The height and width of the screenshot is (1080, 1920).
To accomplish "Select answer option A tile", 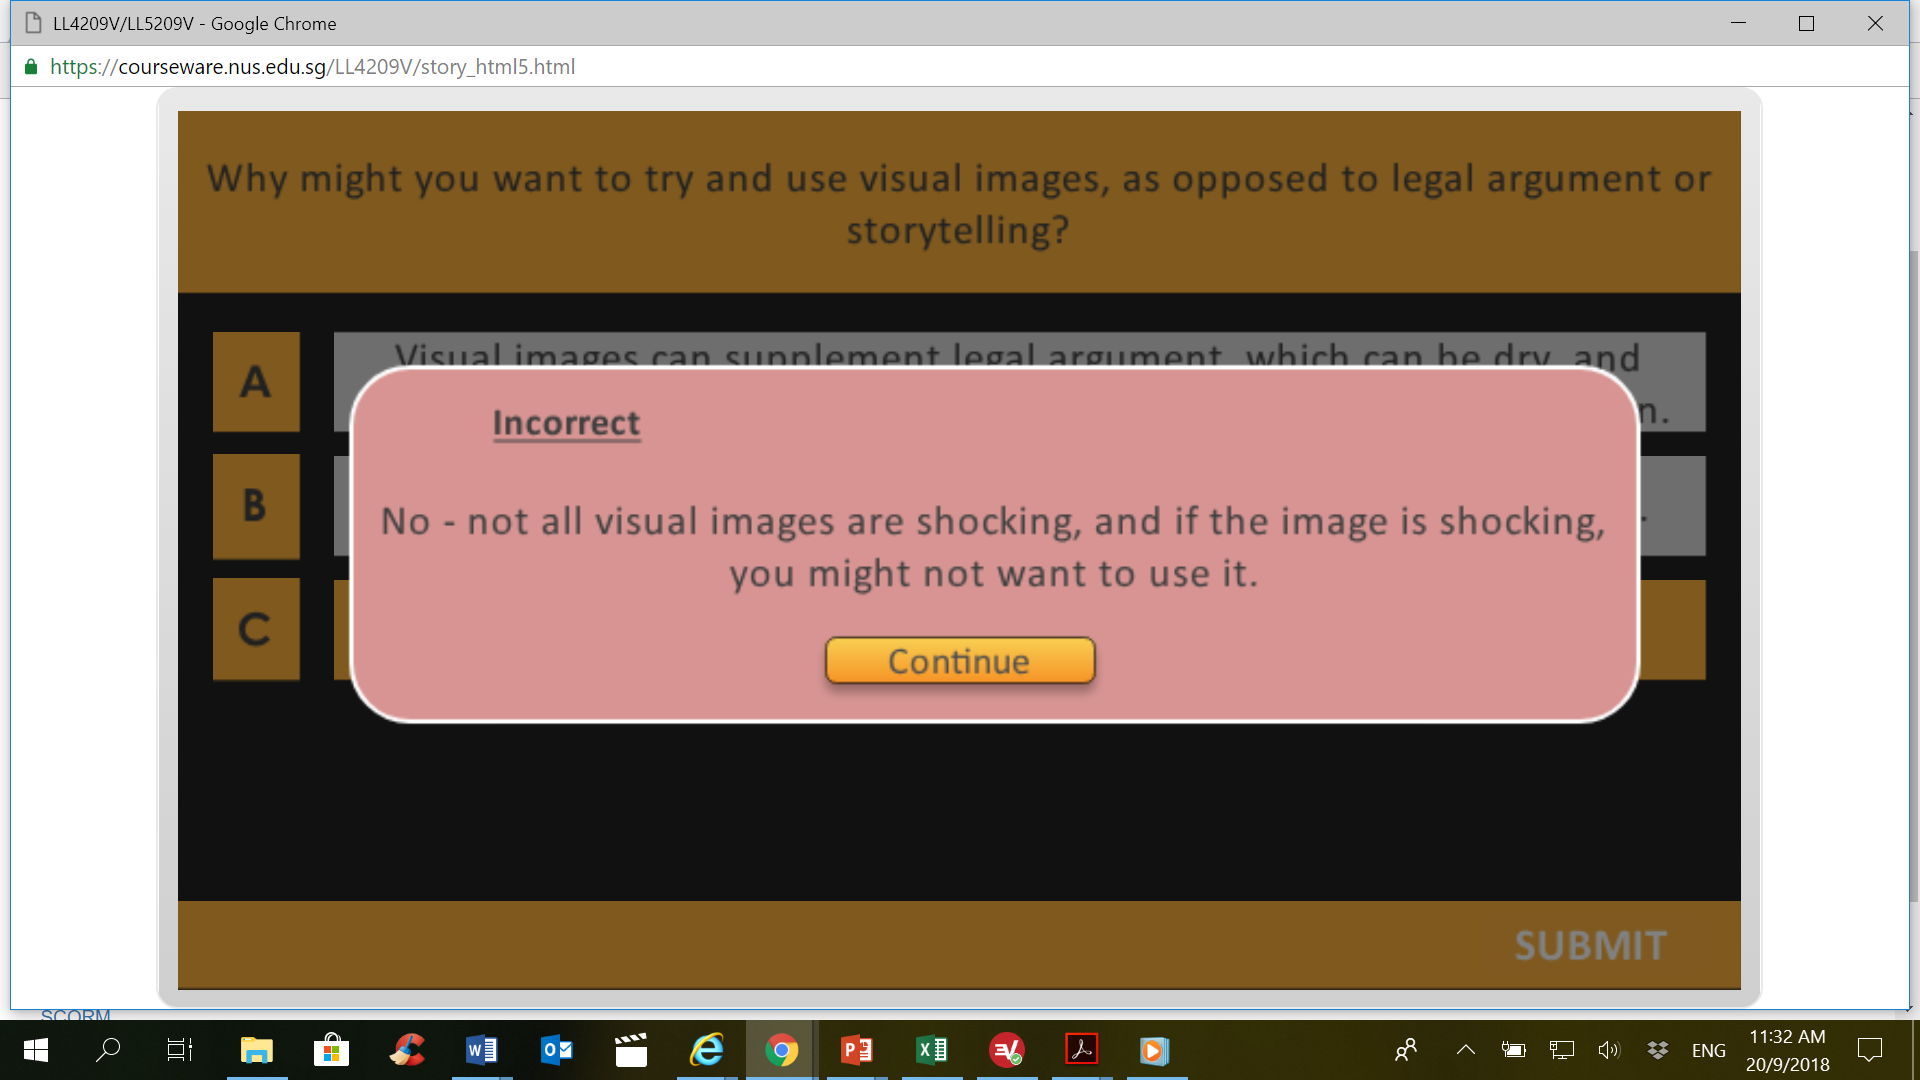I will point(256,382).
